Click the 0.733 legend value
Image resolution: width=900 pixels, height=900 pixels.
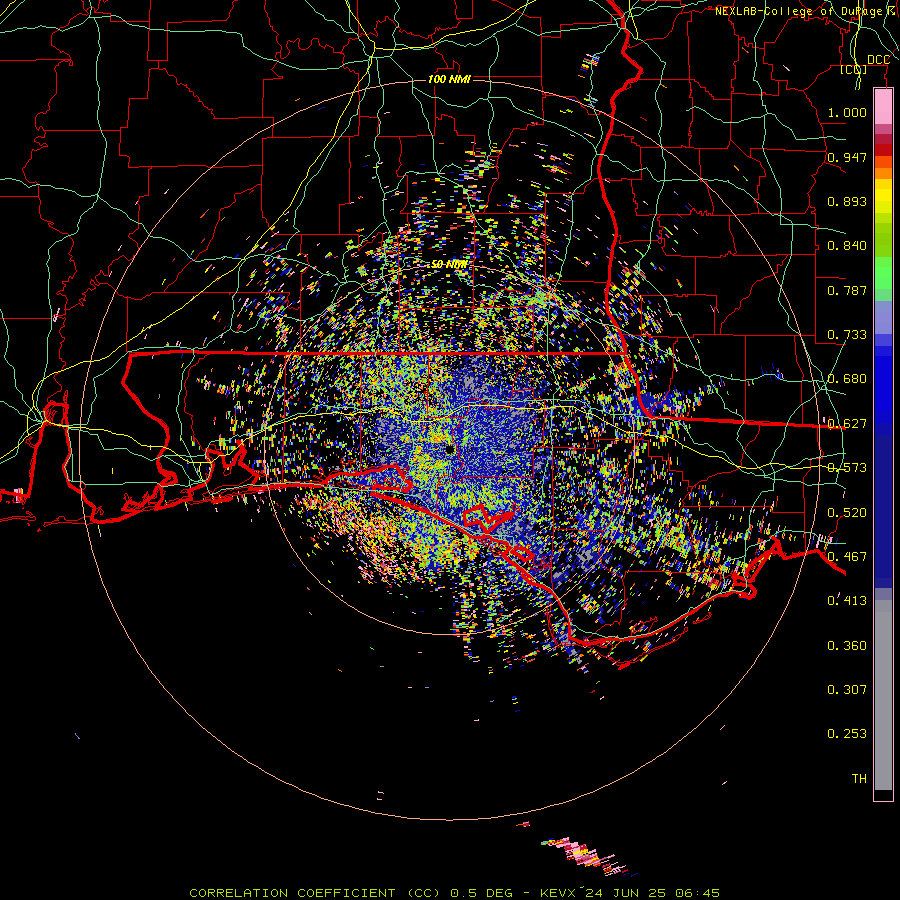[x=847, y=335]
